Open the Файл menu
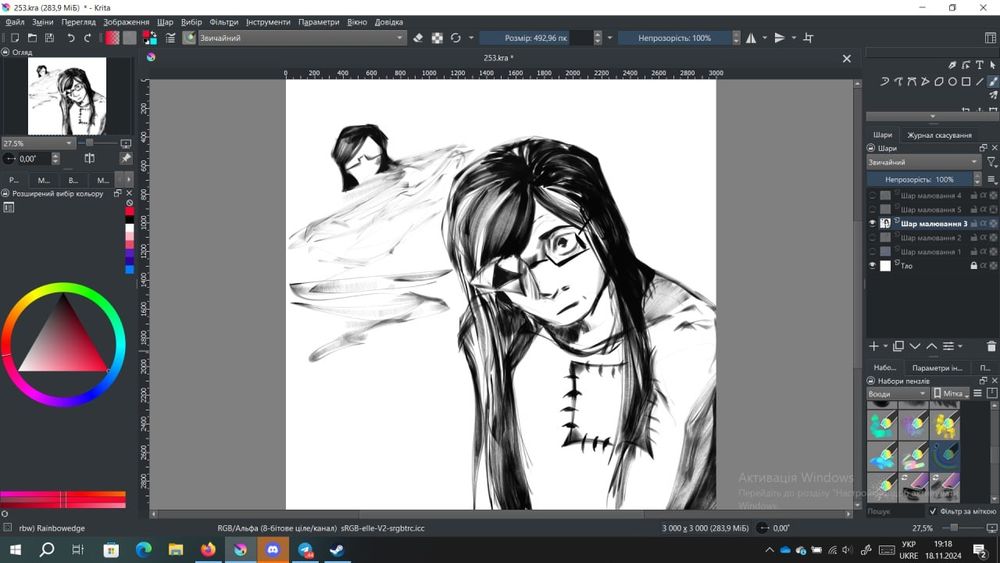The height and width of the screenshot is (563, 1000). (15, 22)
